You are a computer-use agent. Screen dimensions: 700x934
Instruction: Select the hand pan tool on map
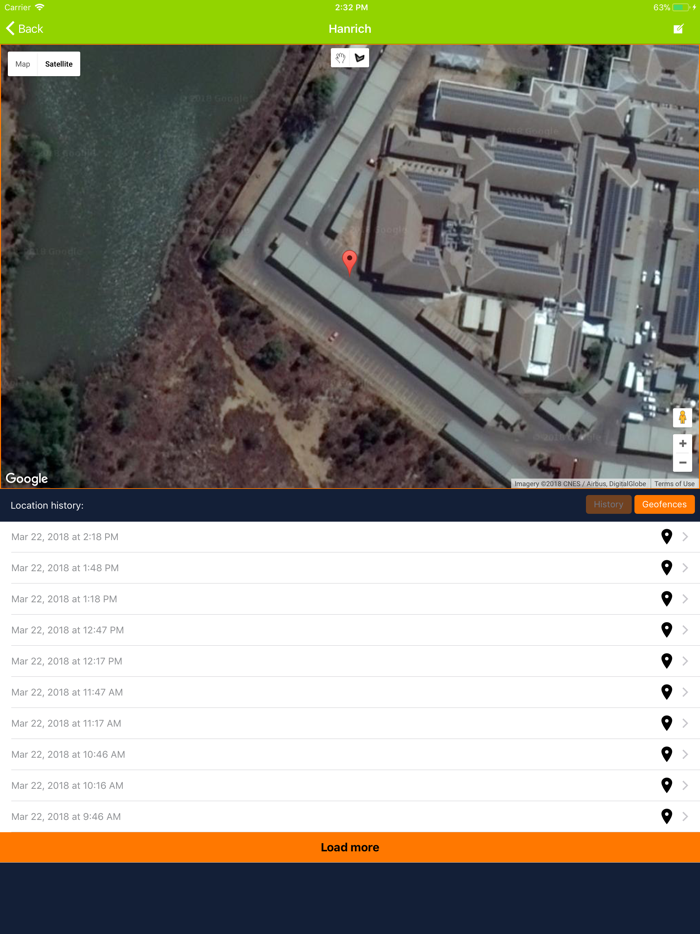click(x=341, y=58)
